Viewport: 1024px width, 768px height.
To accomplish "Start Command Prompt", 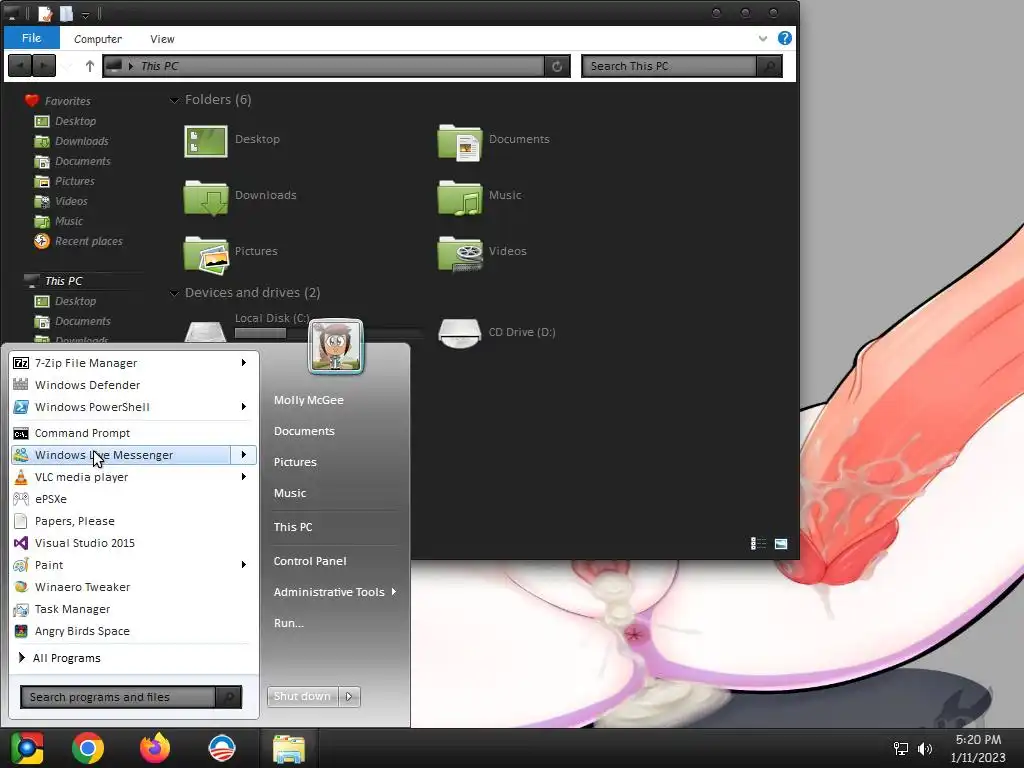I will (133, 433).
